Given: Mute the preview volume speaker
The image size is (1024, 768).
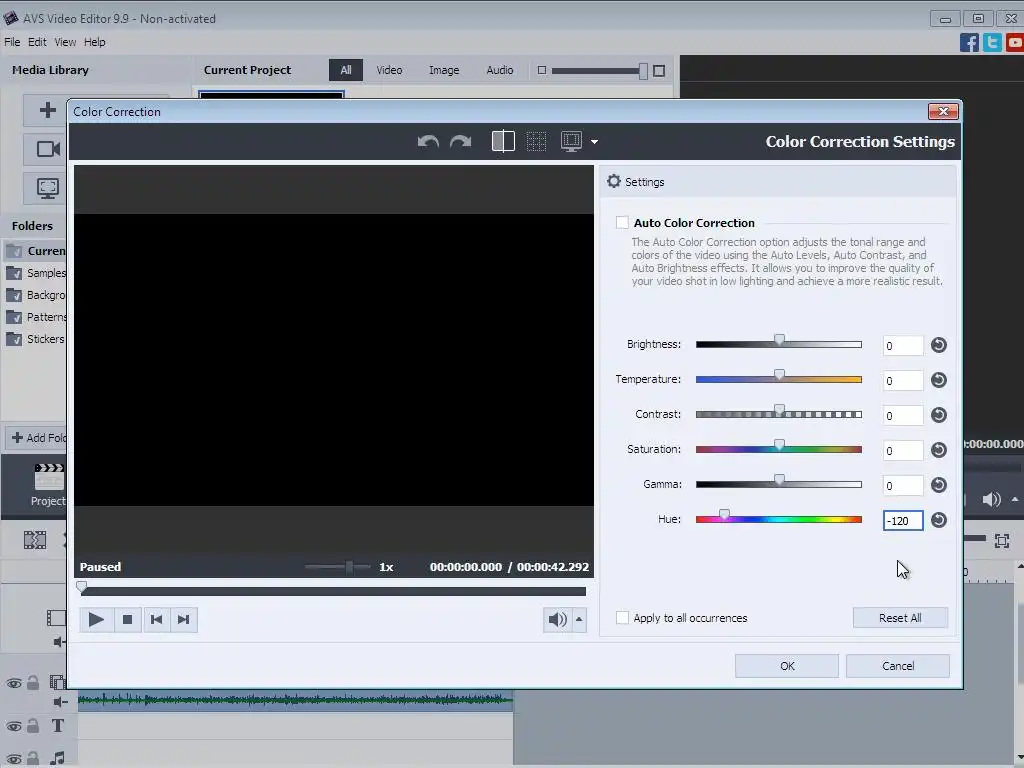Looking at the screenshot, I should pyautogui.click(x=557, y=619).
